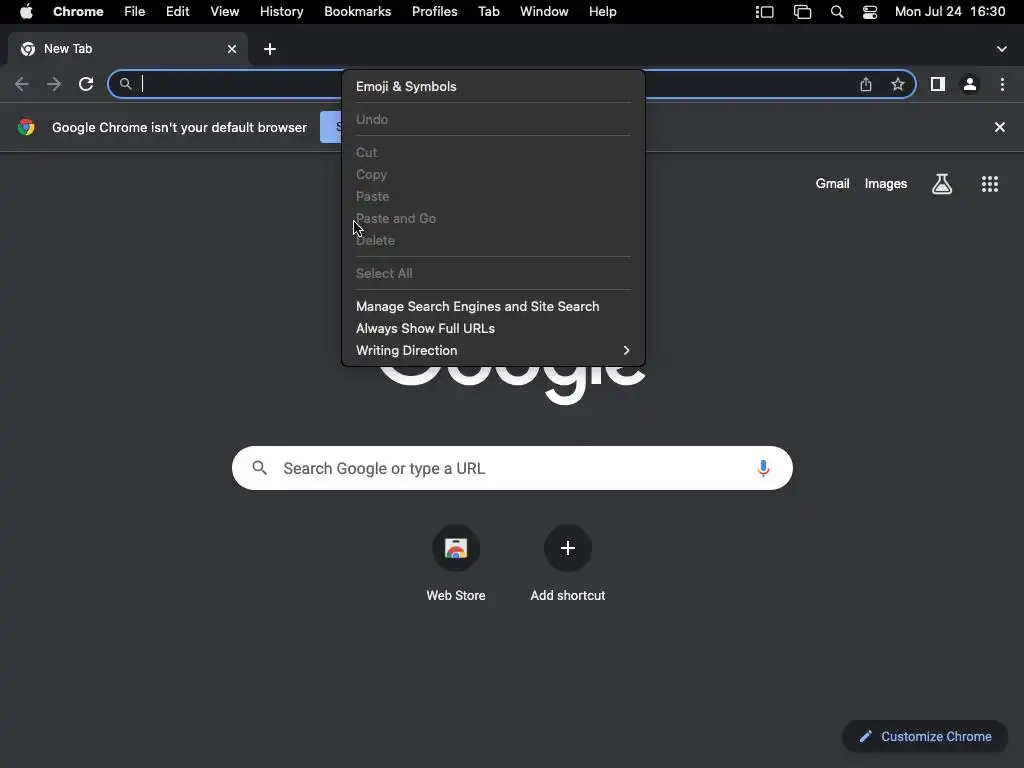Click the browser forward arrow
The height and width of the screenshot is (768, 1024).
click(x=54, y=84)
